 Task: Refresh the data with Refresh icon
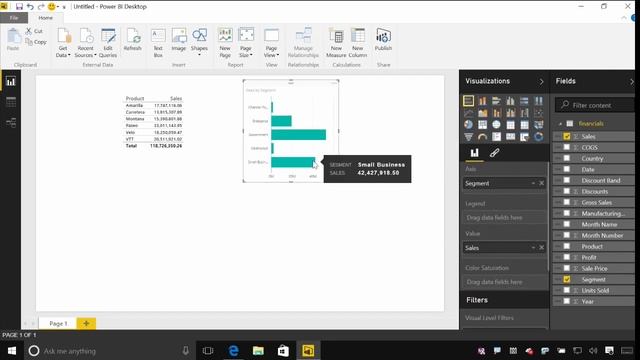pos(133,40)
